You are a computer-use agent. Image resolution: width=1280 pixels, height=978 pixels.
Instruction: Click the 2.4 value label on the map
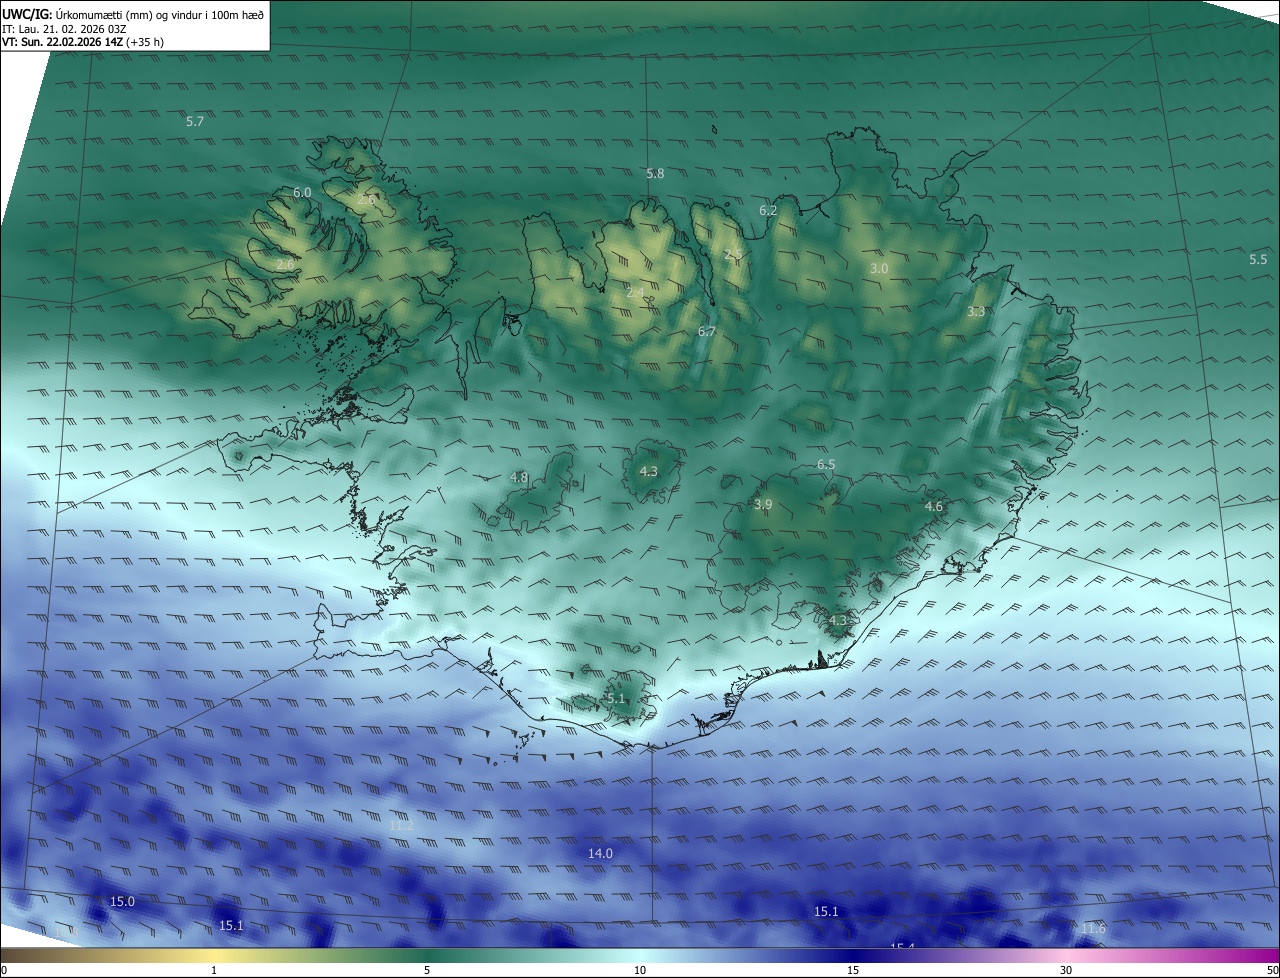coord(635,293)
